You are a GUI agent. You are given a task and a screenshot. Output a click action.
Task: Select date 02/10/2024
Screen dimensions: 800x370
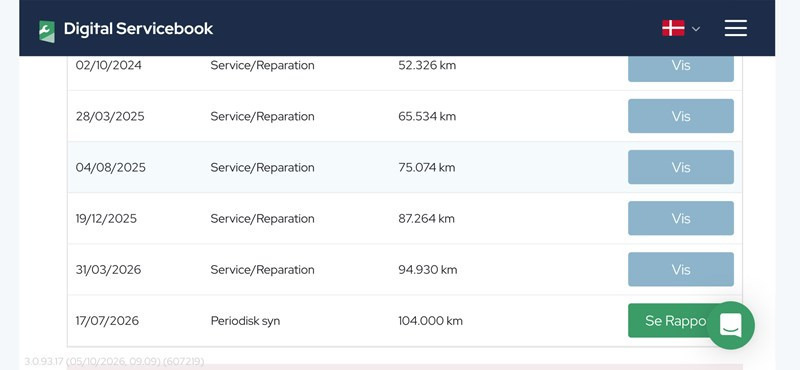[109, 65]
